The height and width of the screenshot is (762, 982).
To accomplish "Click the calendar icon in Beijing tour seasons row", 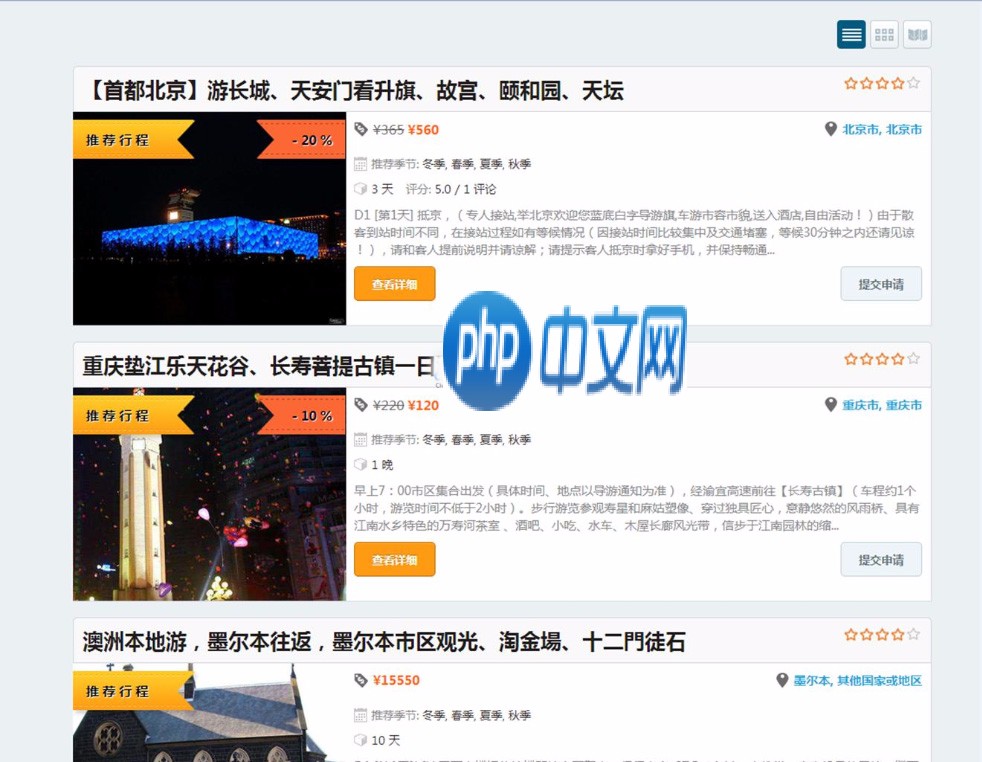I will [x=360, y=164].
